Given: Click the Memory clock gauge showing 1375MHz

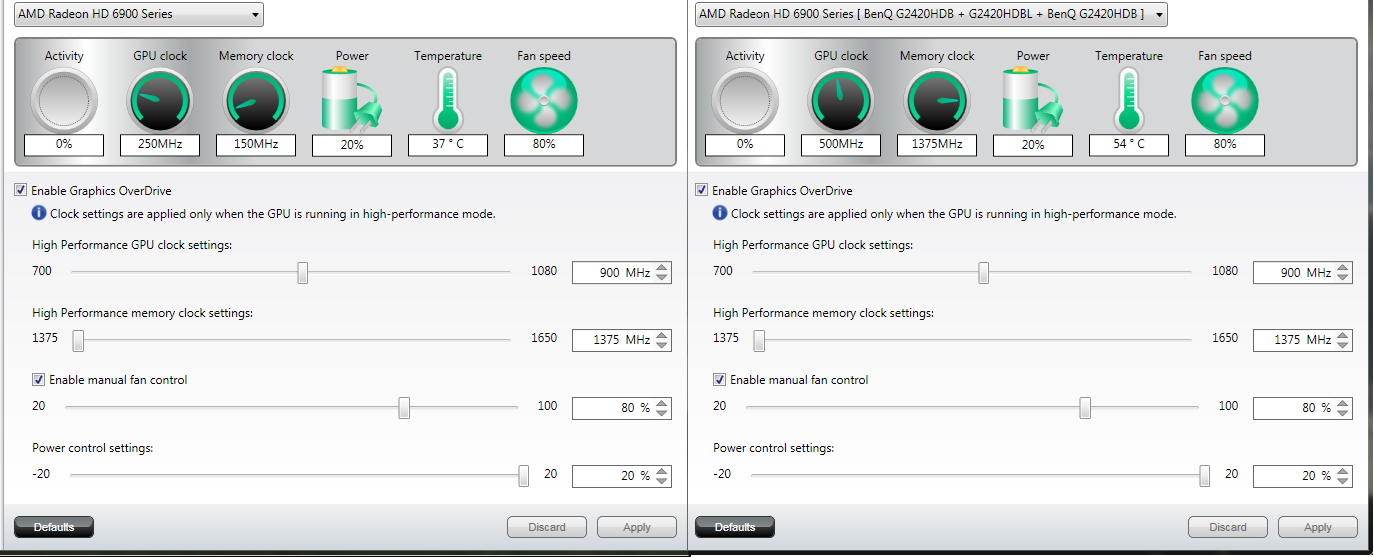Looking at the screenshot, I should click(937, 100).
